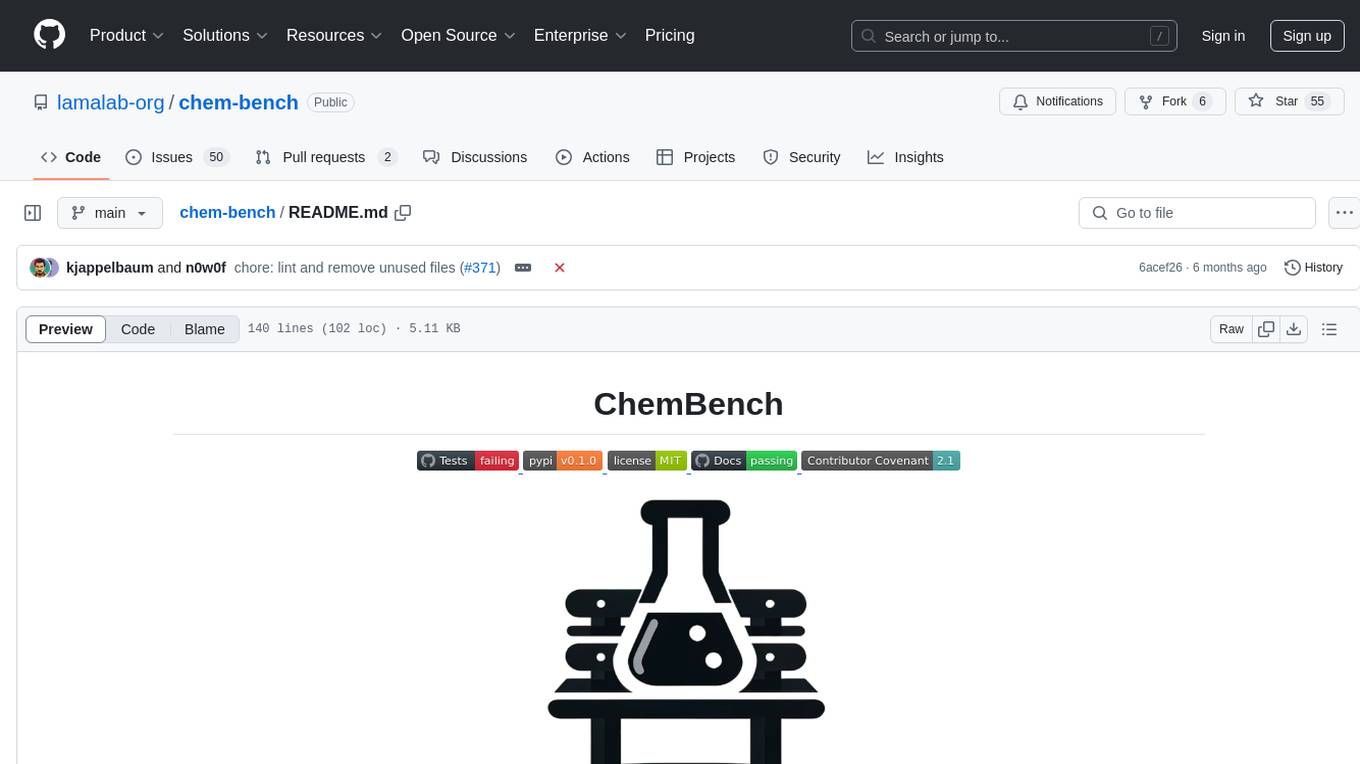Screen dimensions: 1360x764
Task: View the failed checks red X icon
Action: pyautogui.click(x=560, y=267)
